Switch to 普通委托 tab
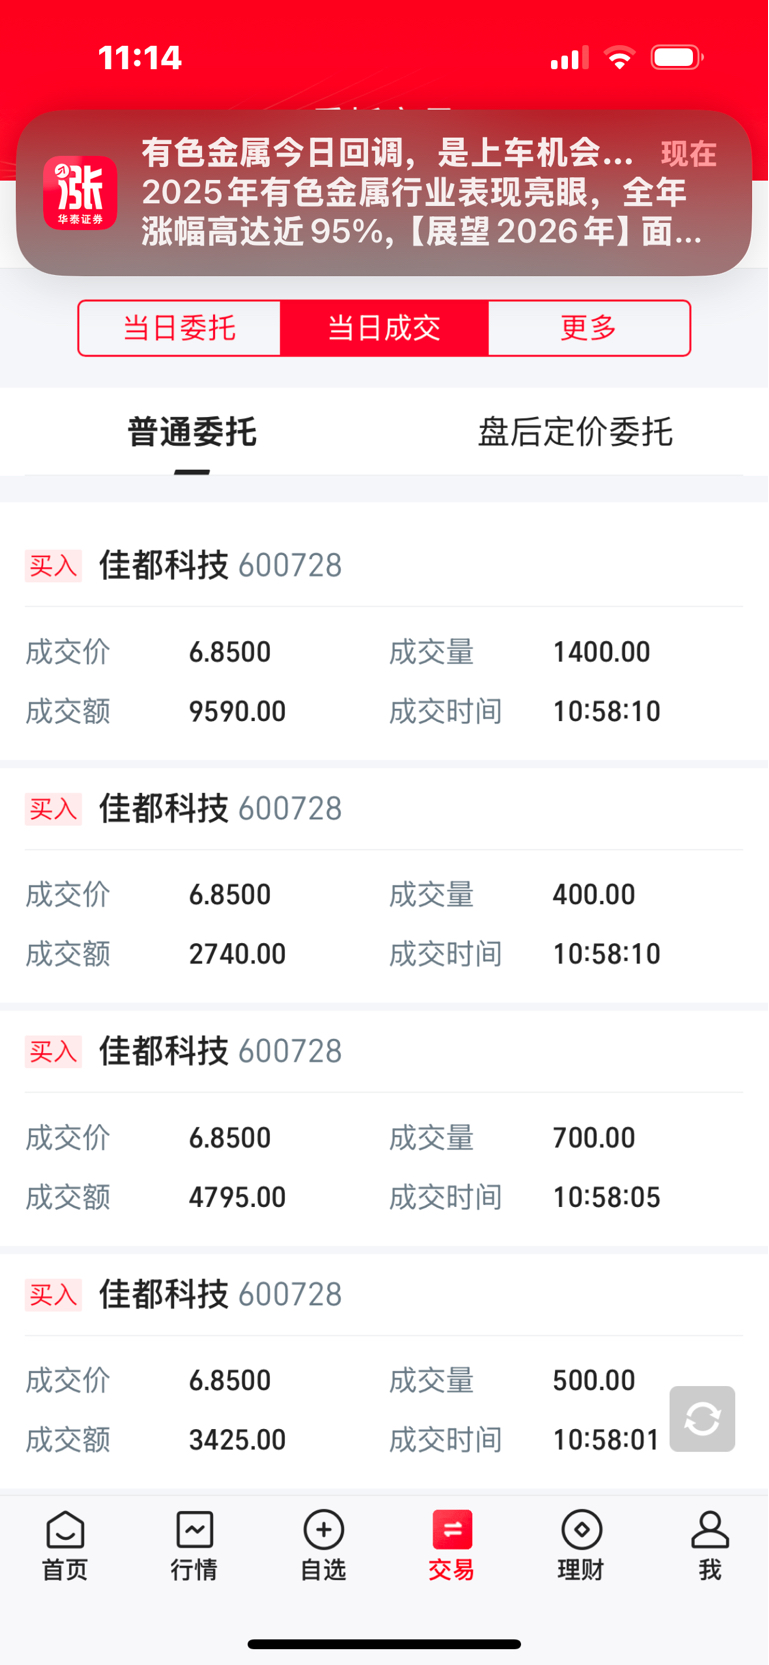 tap(192, 432)
